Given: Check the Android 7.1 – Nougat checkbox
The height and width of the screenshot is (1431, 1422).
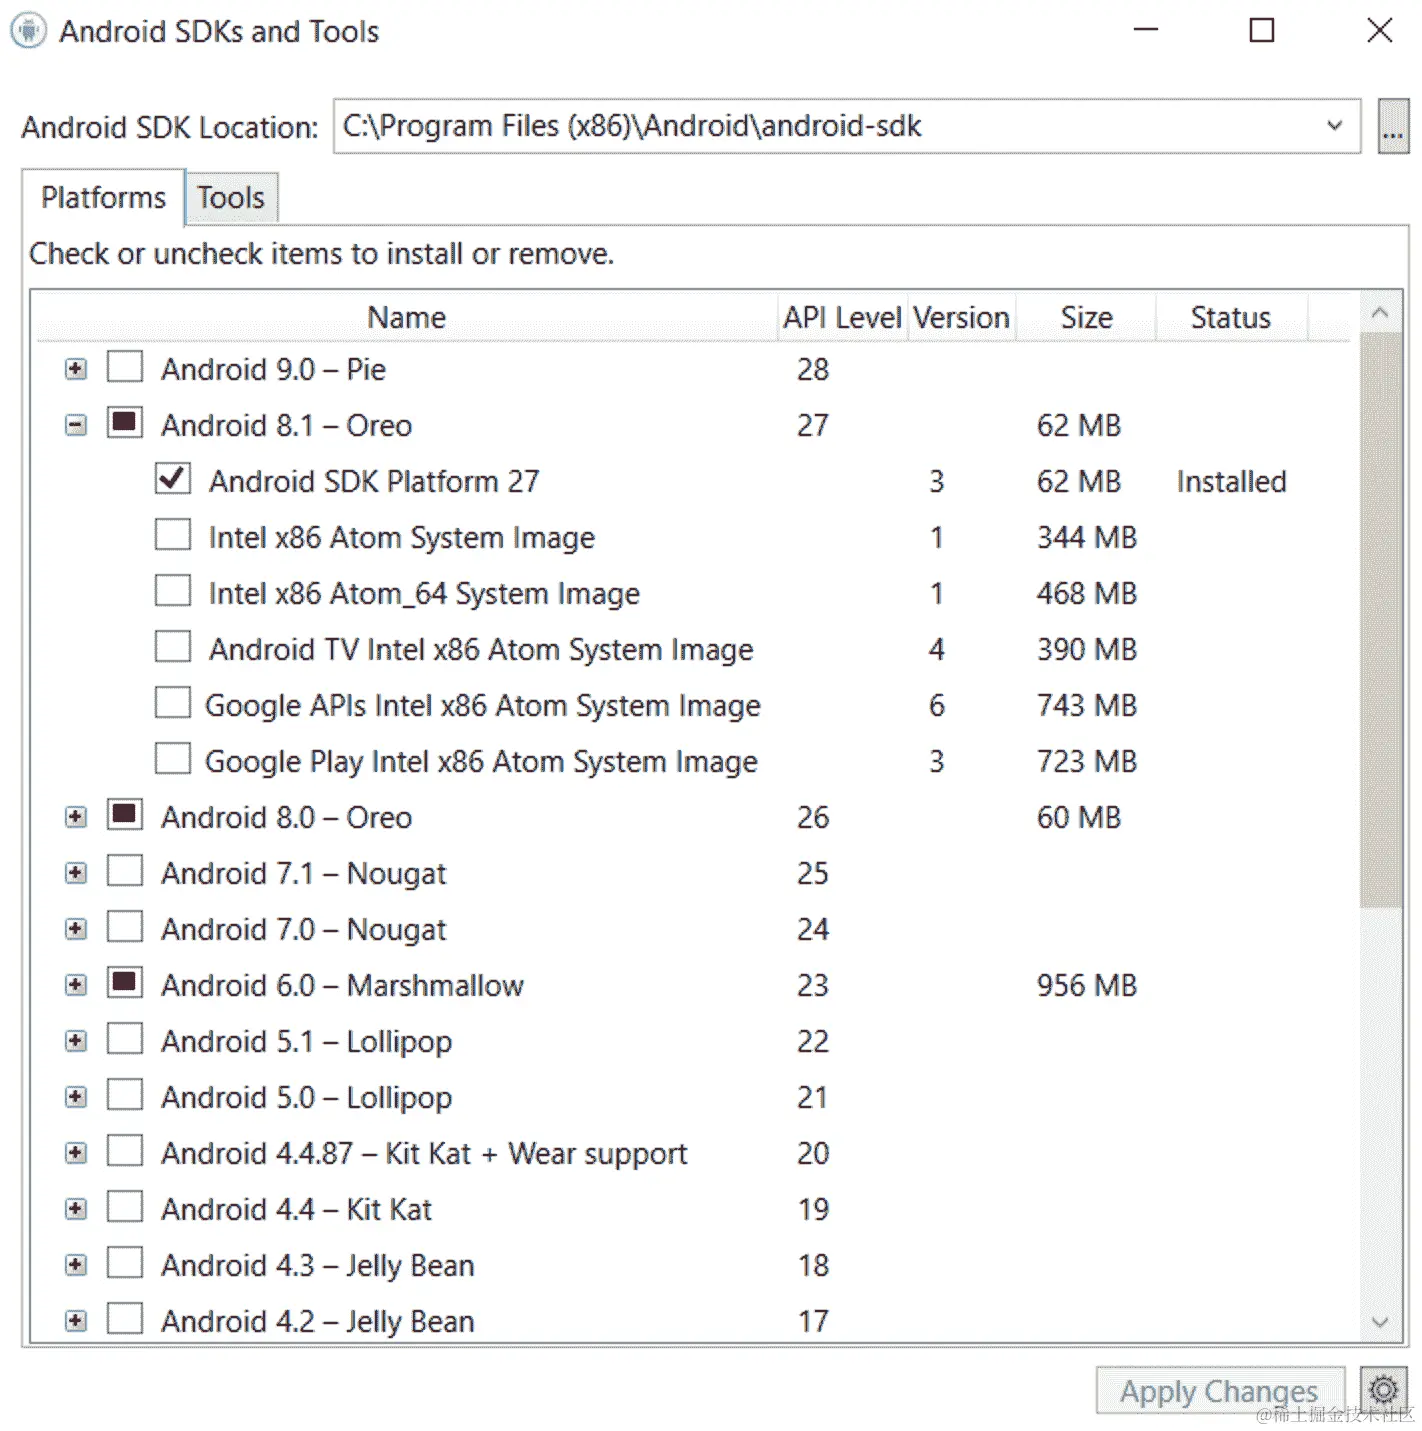Looking at the screenshot, I should pyautogui.click(x=125, y=870).
